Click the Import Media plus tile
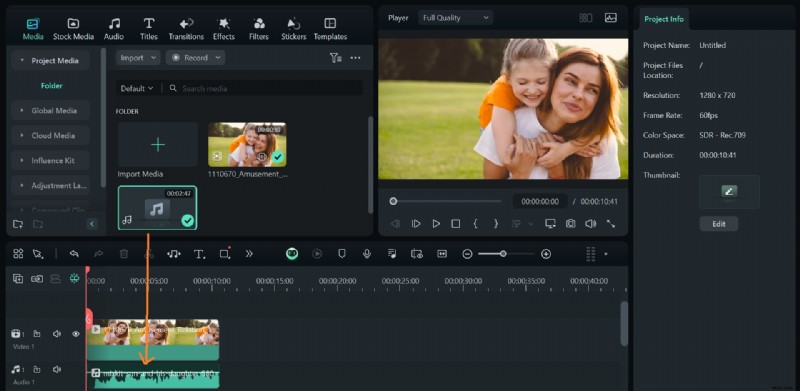Image resolution: width=800 pixels, height=391 pixels. (158, 145)
